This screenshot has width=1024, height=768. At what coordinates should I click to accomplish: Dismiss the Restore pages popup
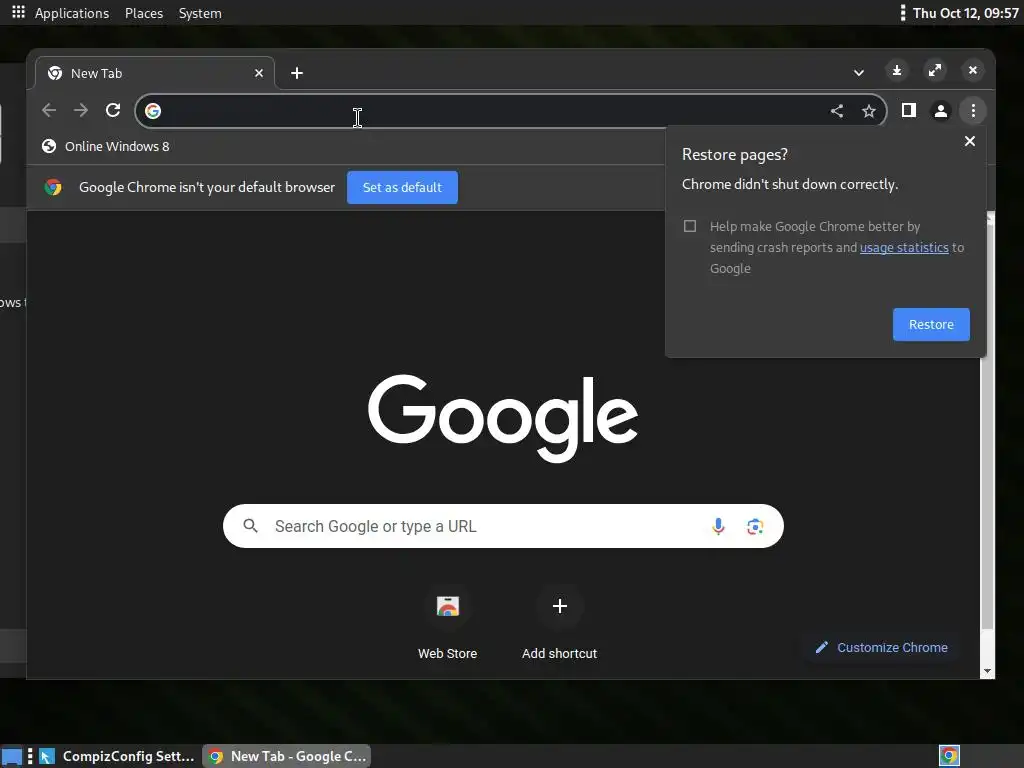[x=970, y=141]
